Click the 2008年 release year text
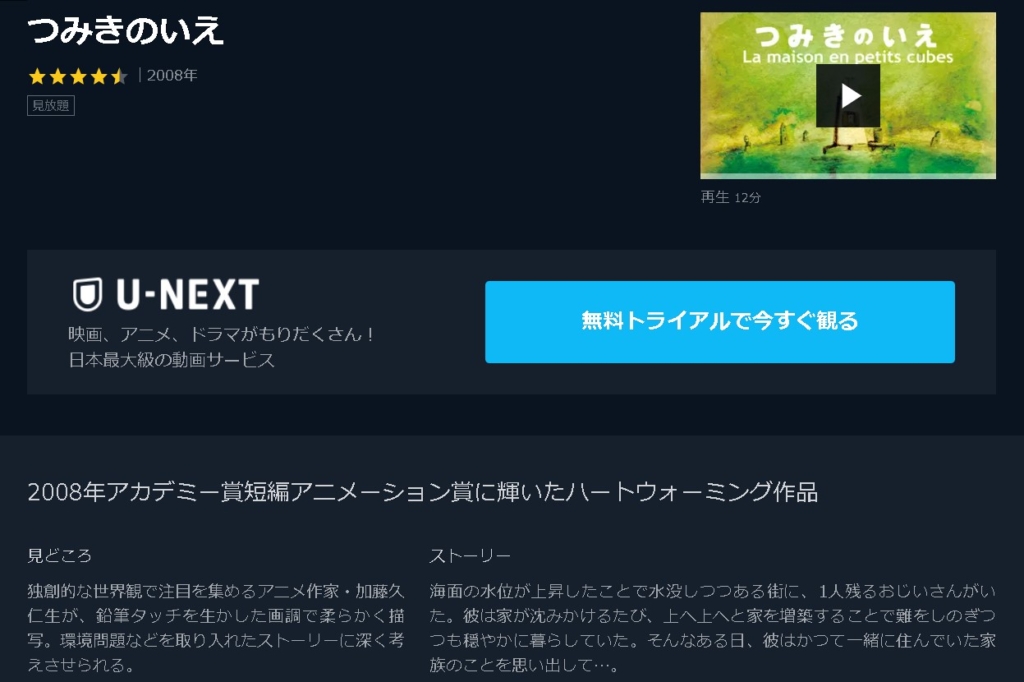 point(172,76)
